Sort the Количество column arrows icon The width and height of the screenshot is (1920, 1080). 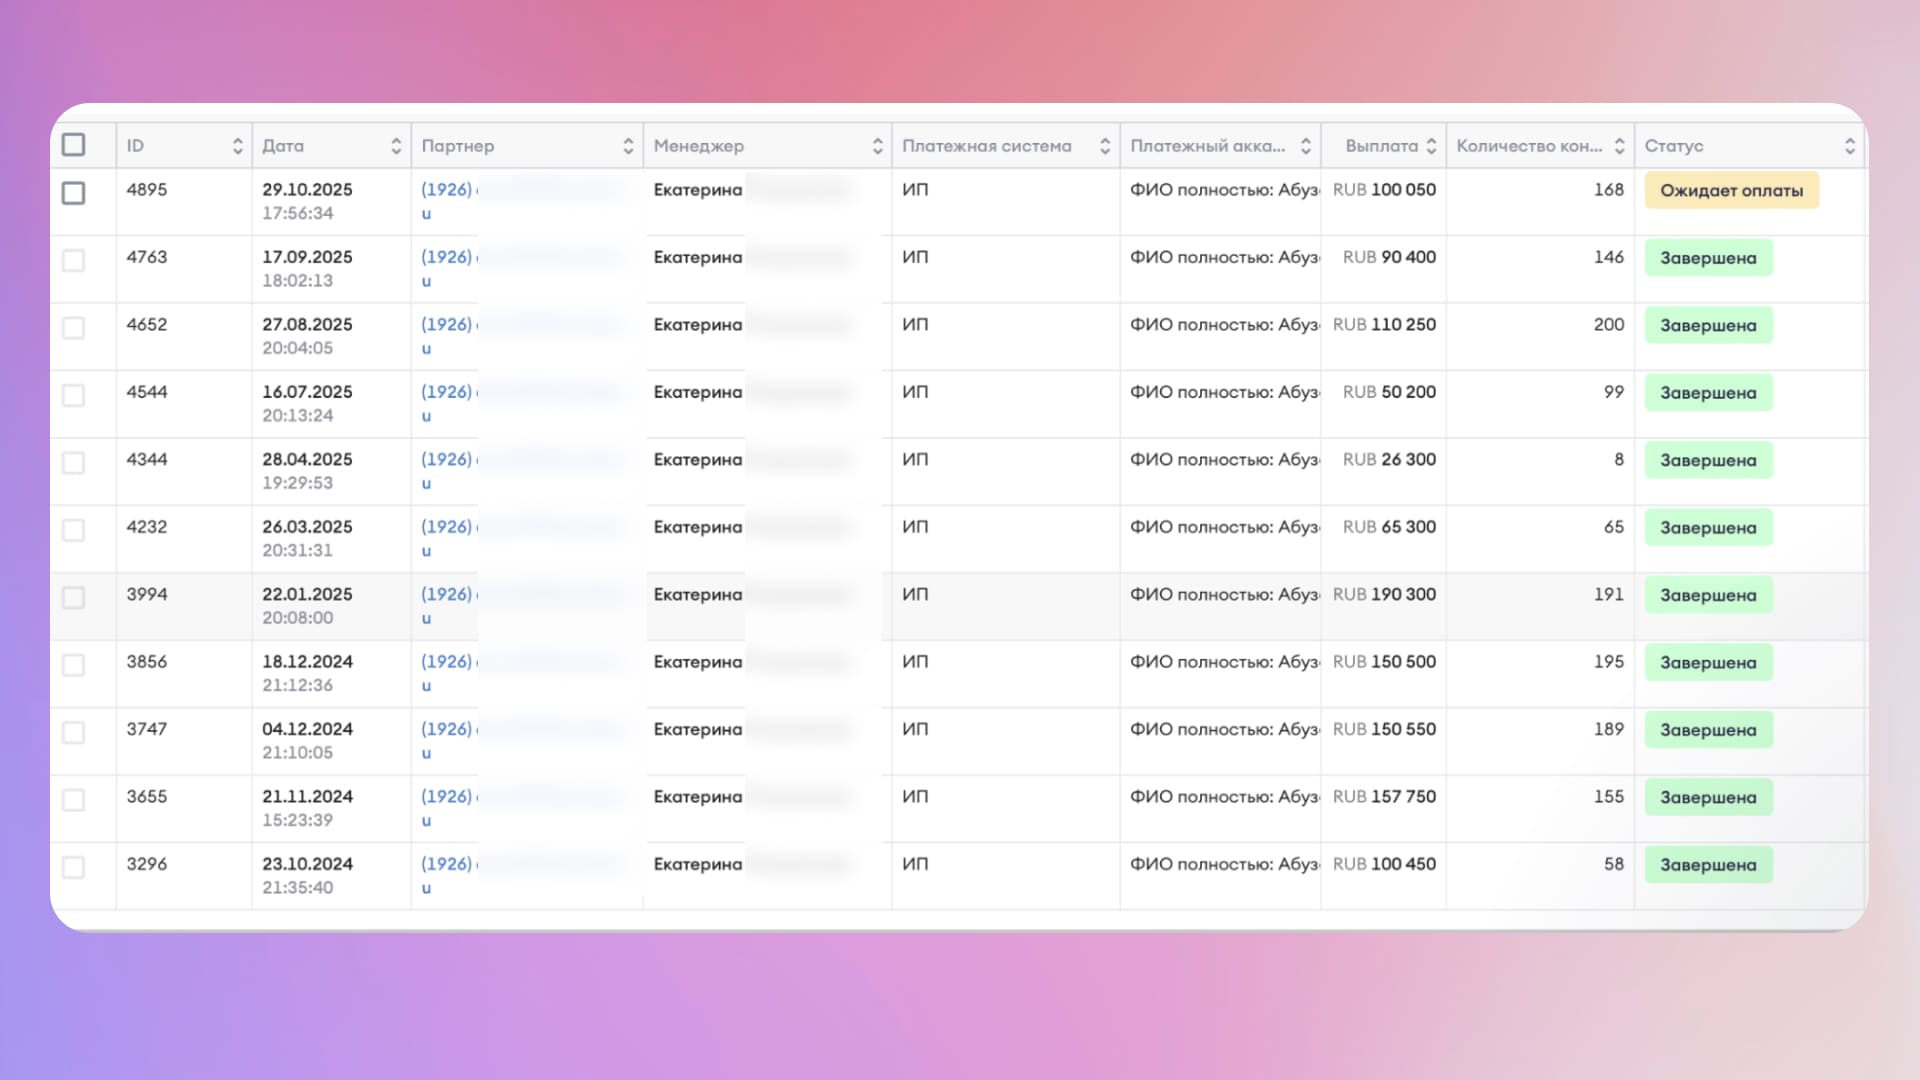click(x=1619, y=146)
